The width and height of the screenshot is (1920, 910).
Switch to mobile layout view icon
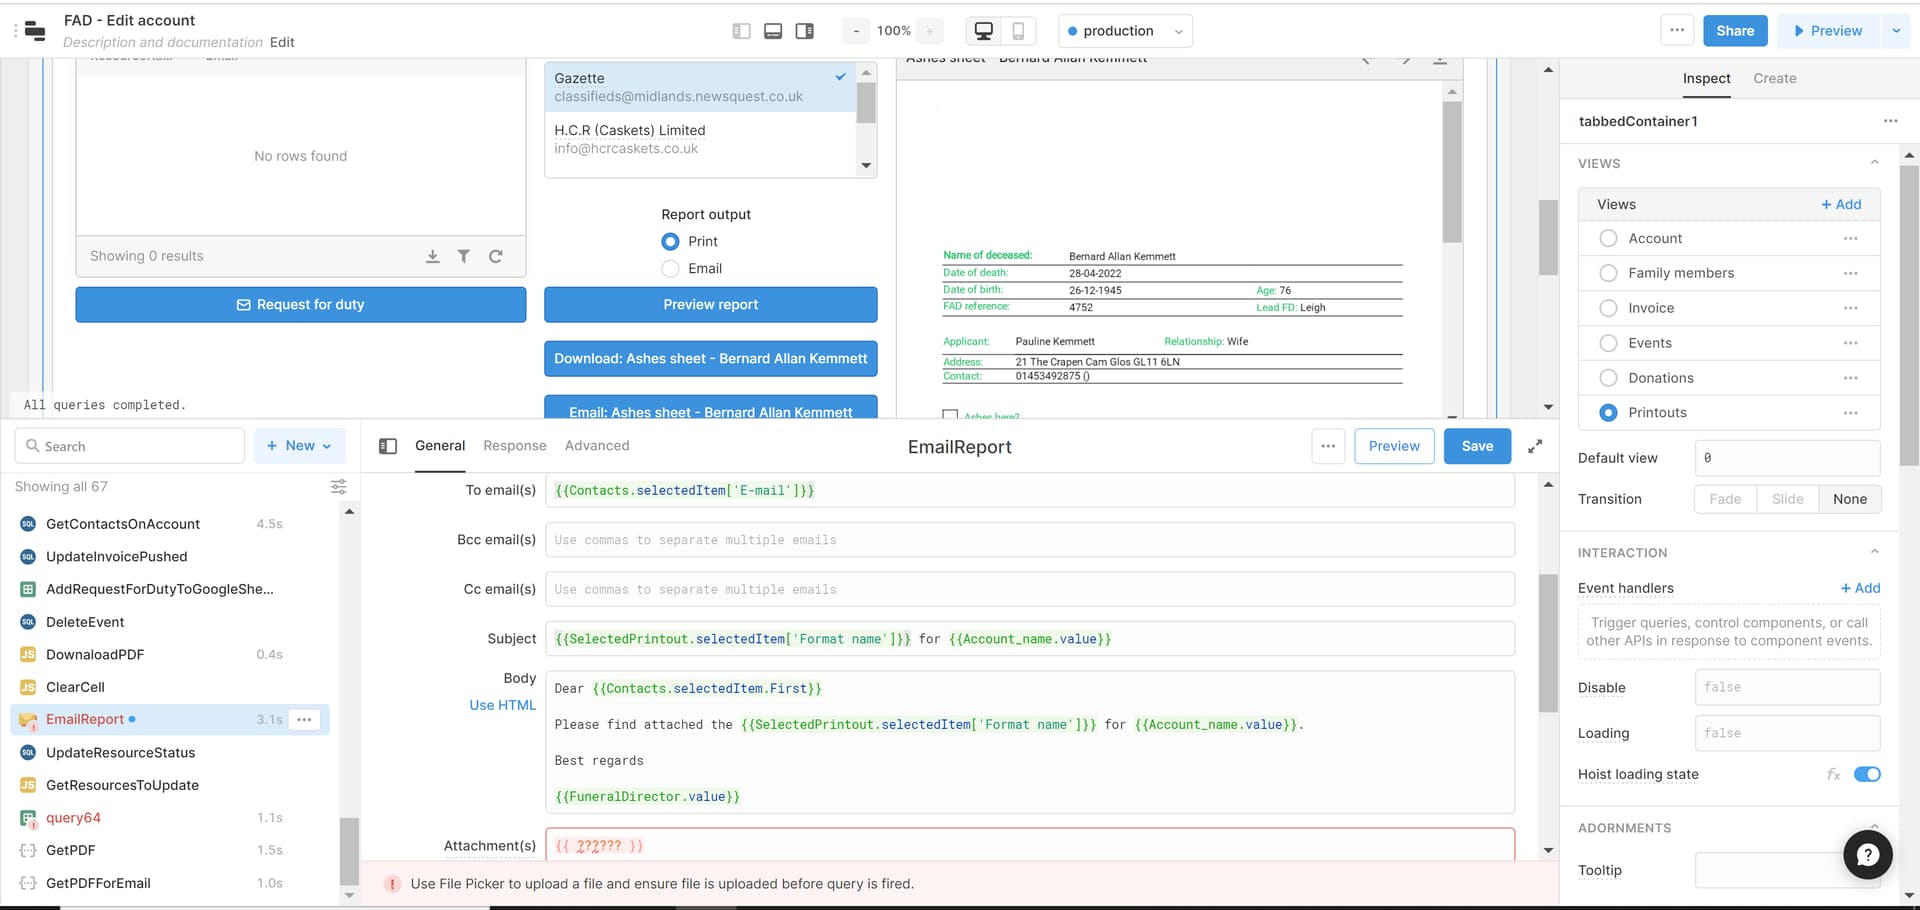click(1018, 31)
